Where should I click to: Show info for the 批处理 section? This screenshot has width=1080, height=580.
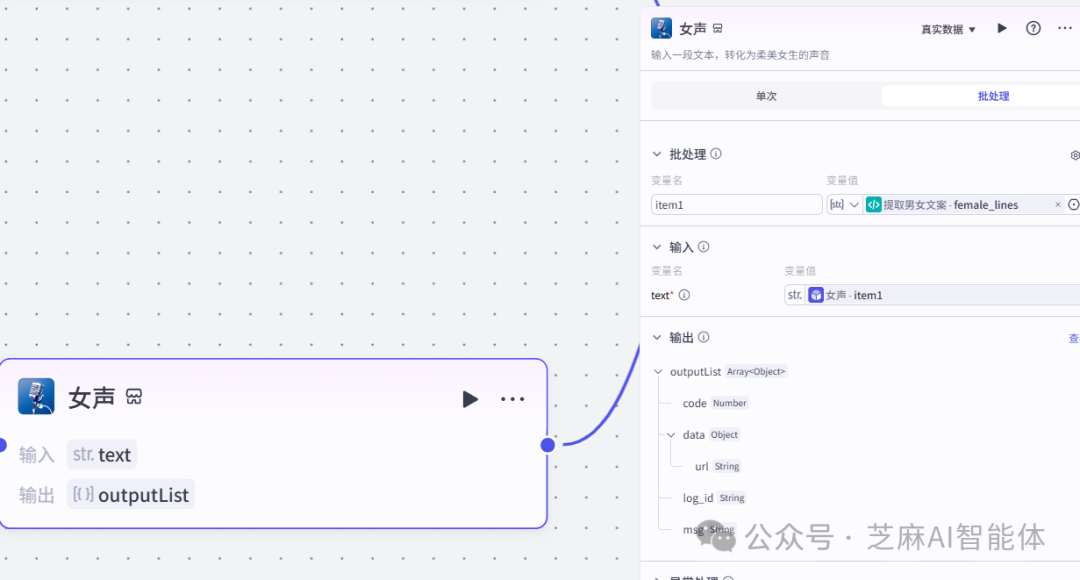716,154
